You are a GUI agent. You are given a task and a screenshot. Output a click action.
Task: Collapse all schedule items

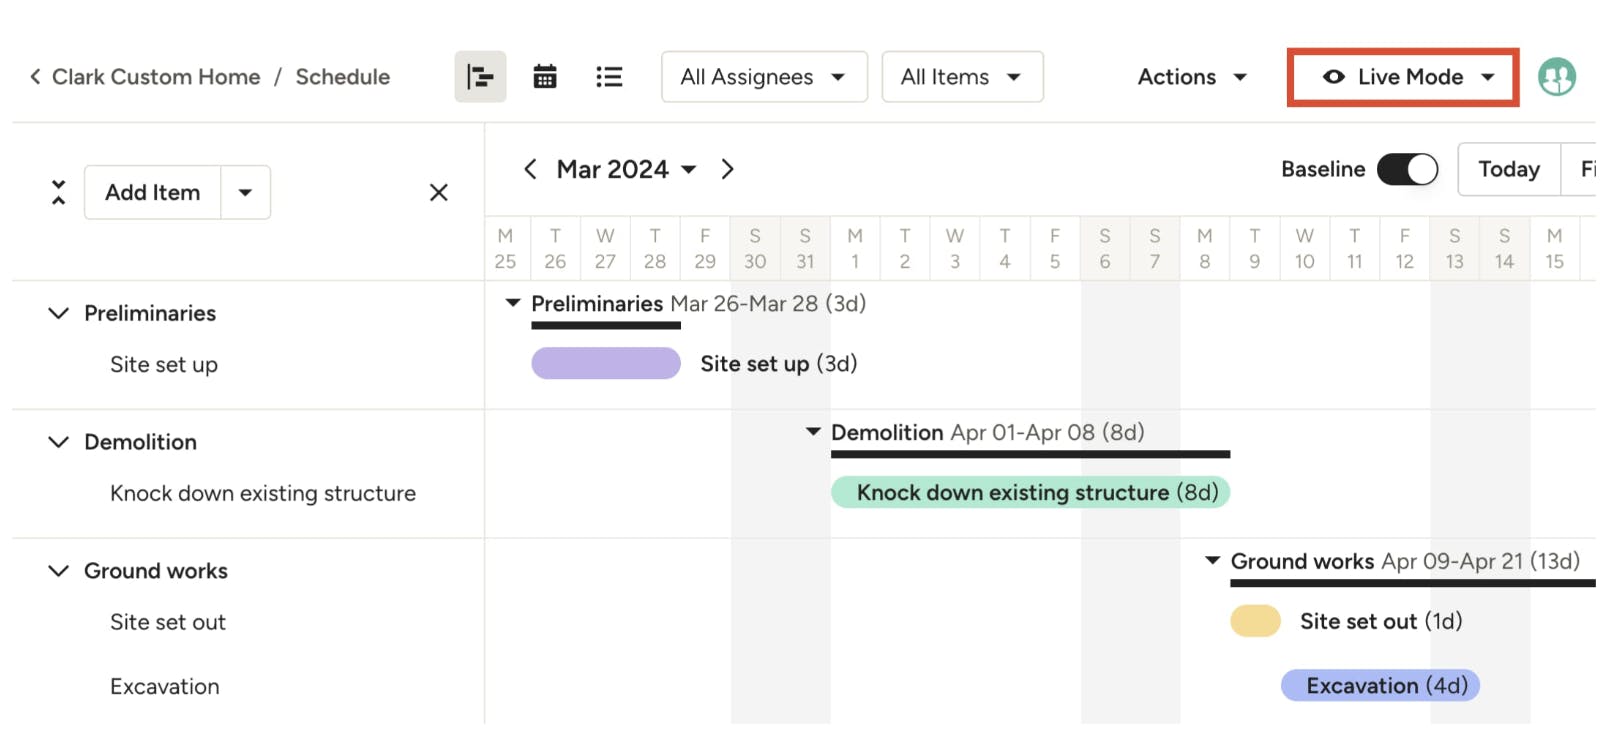[x=59, y=192]
